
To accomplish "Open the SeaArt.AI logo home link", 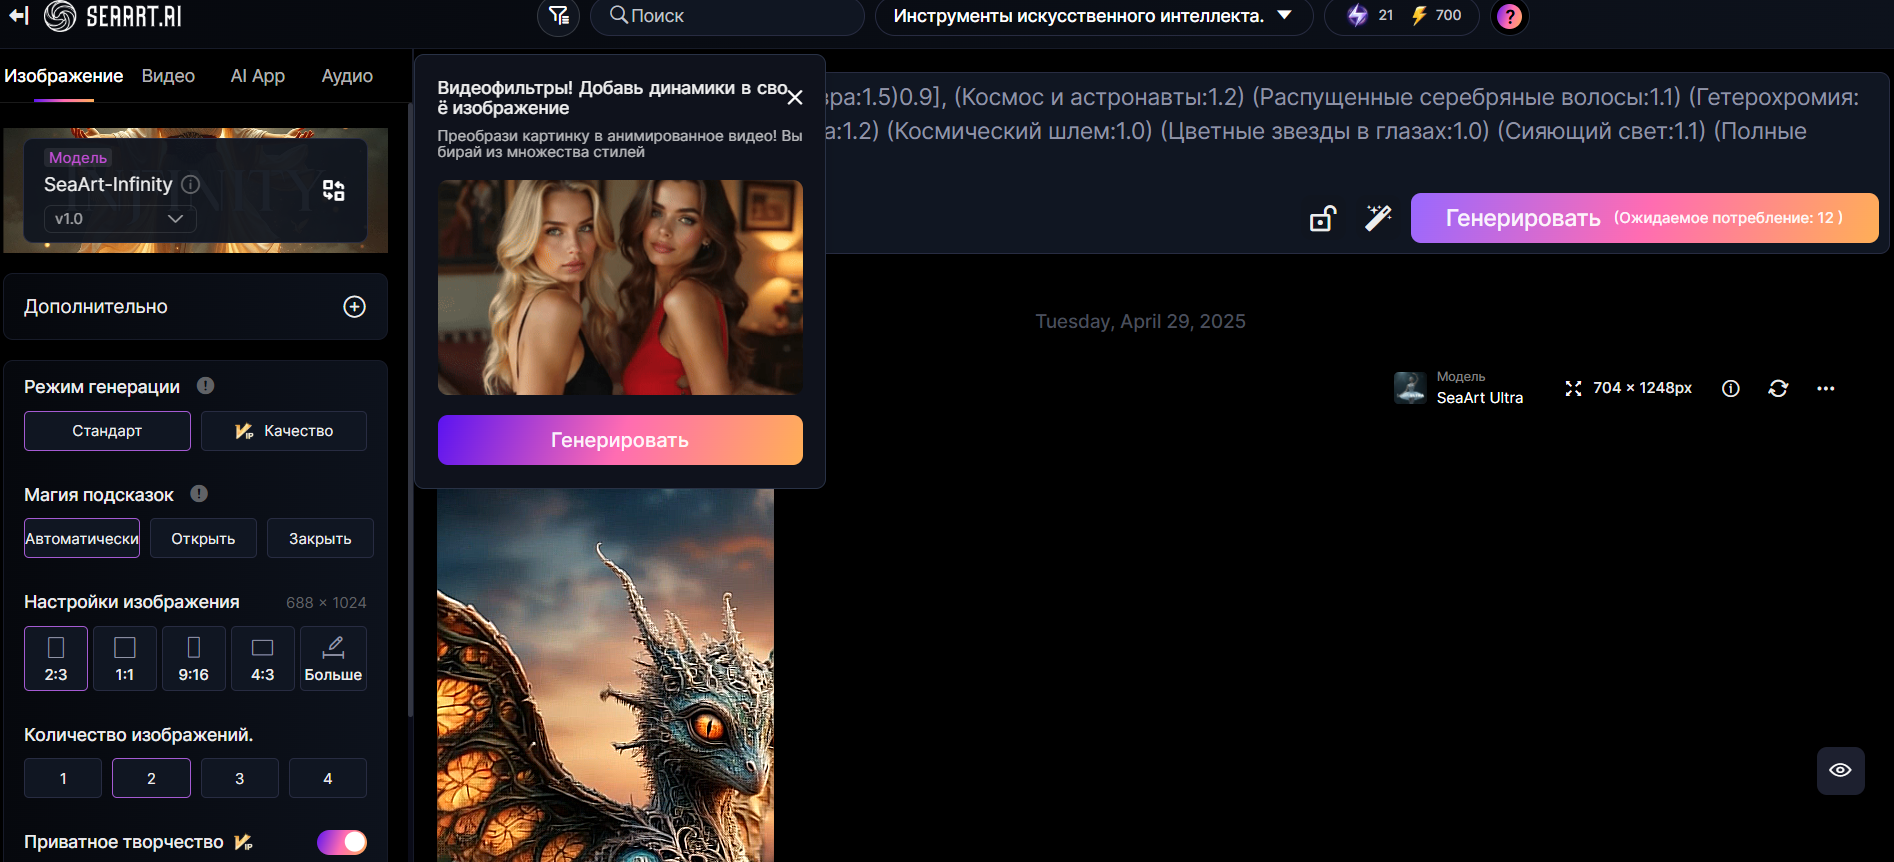I will click(x=113, y=16).
